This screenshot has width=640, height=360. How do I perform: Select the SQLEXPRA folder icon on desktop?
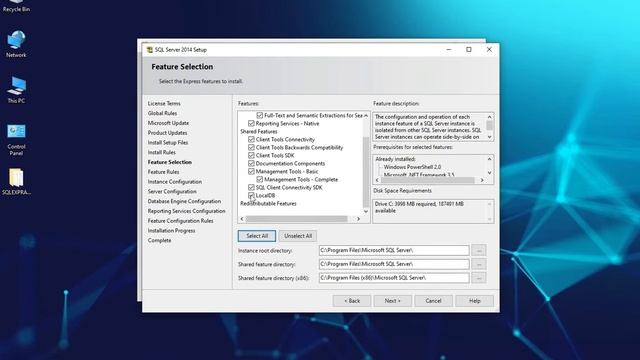(16, 182)
